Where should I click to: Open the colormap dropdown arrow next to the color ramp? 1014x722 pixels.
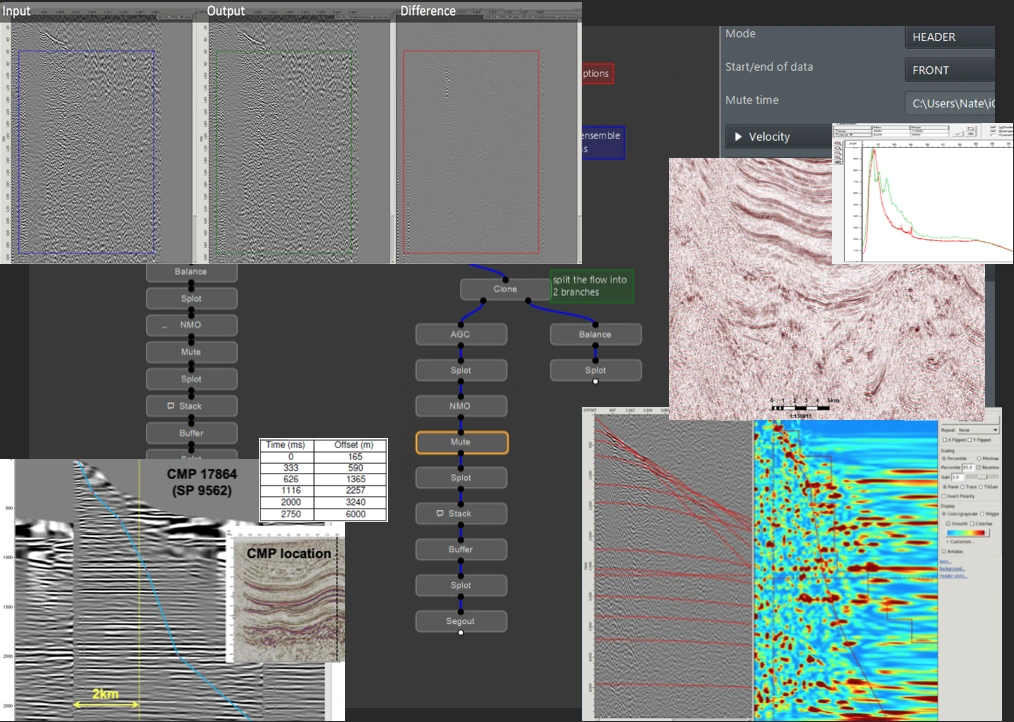tap(987, 532)
